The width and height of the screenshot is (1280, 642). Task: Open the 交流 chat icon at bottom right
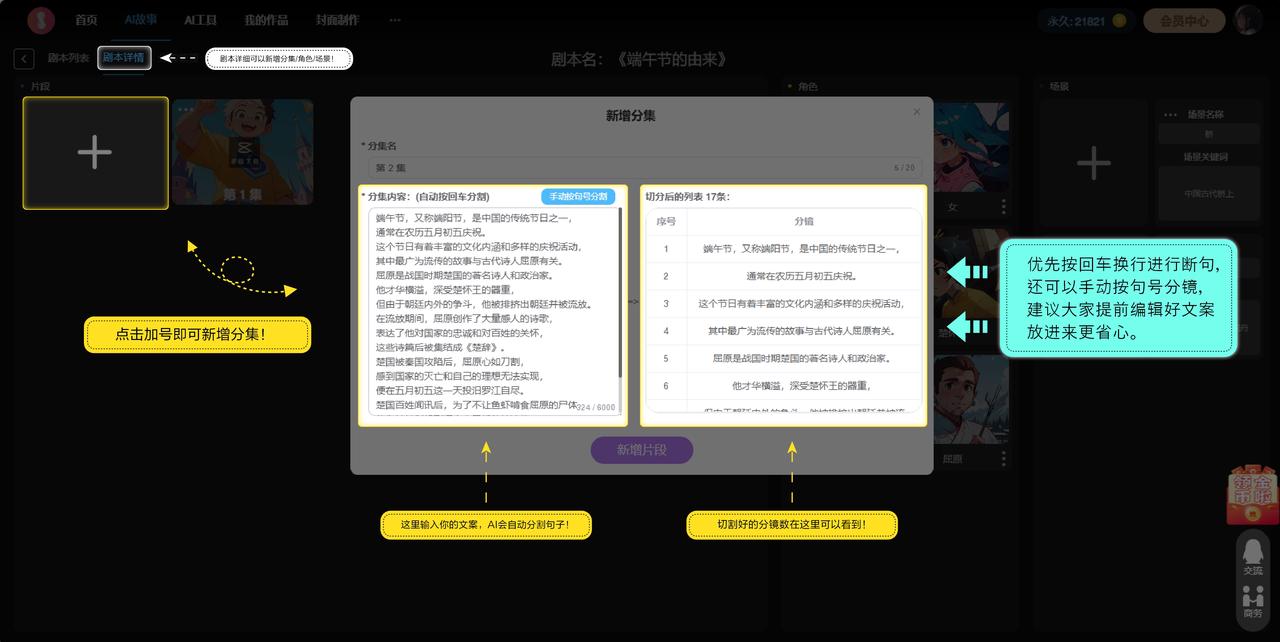[x=1255, y=552]
